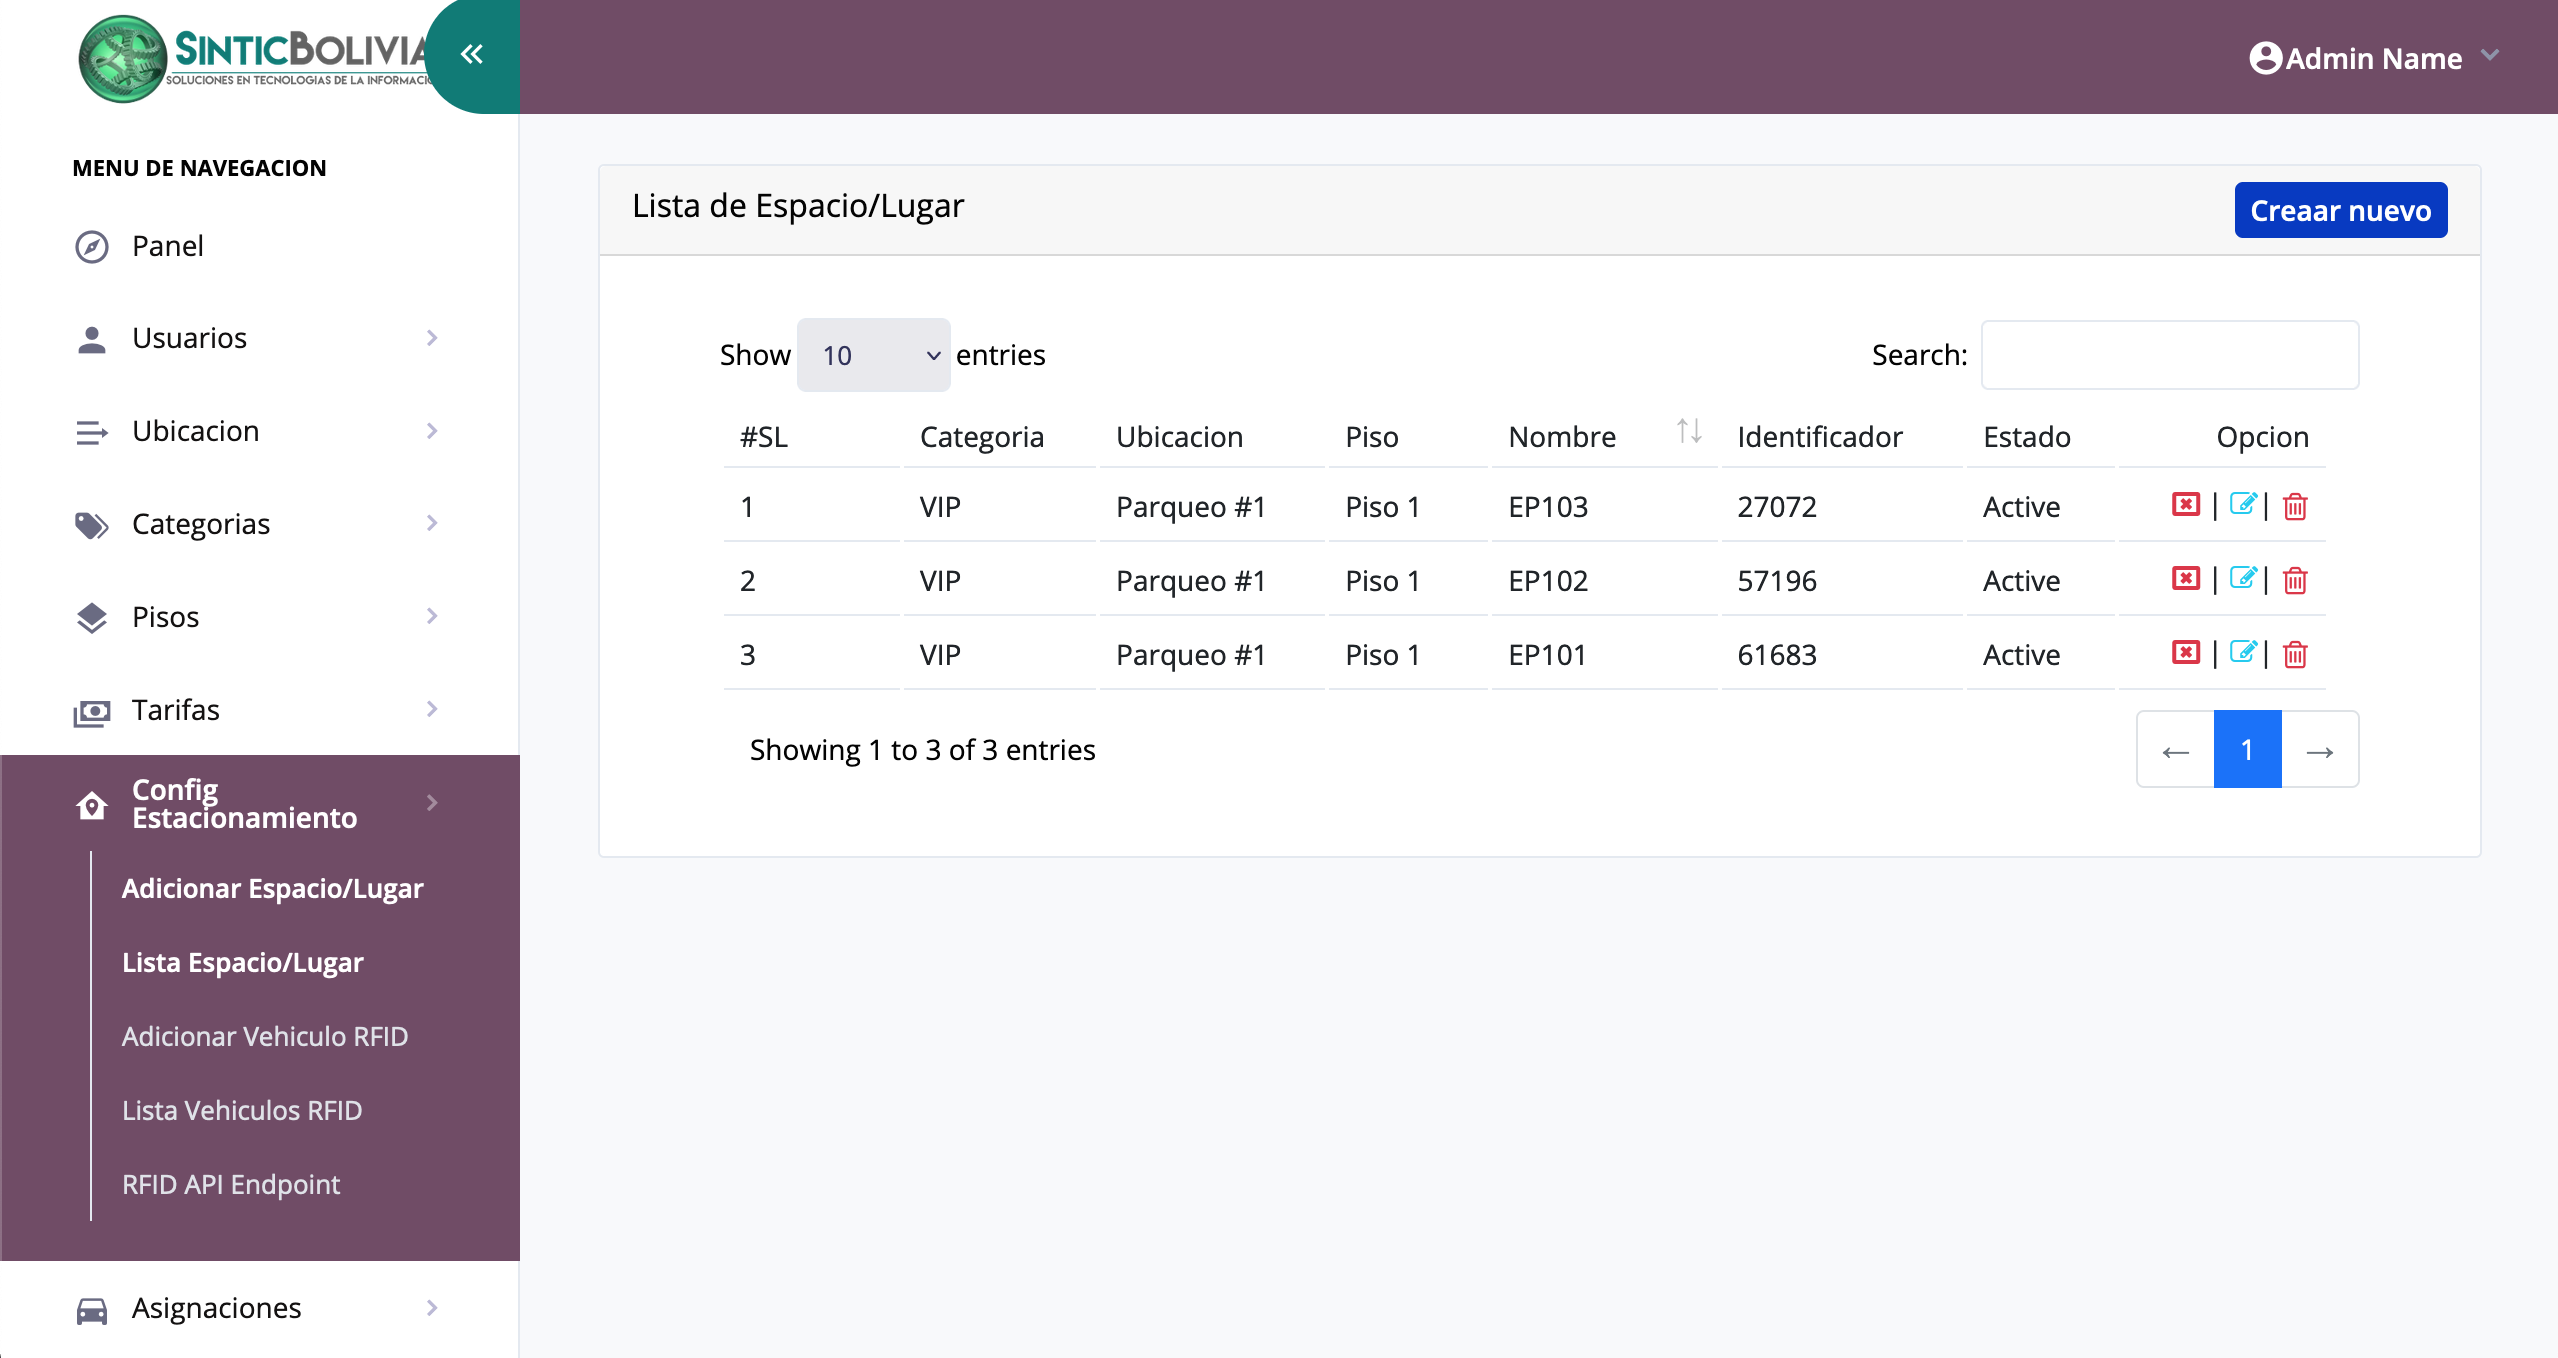Go to next page arrow in pagination
This screenshot has height=1358, width=2558.
coord(2319,750)
